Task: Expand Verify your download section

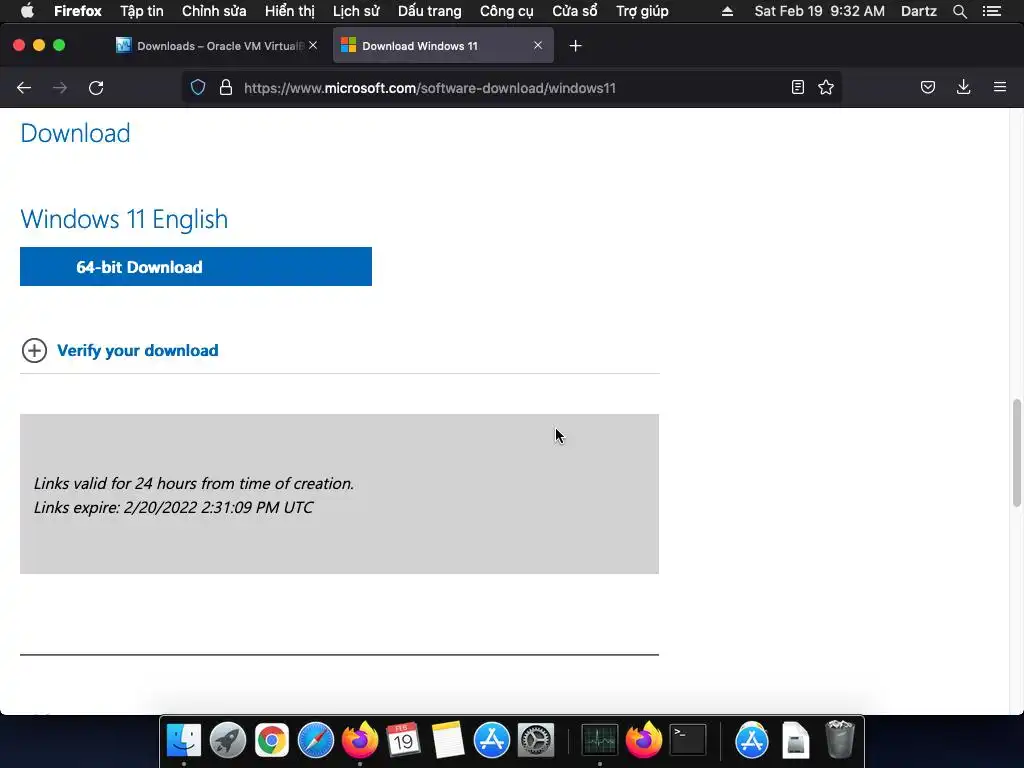Action: point(34,351)
